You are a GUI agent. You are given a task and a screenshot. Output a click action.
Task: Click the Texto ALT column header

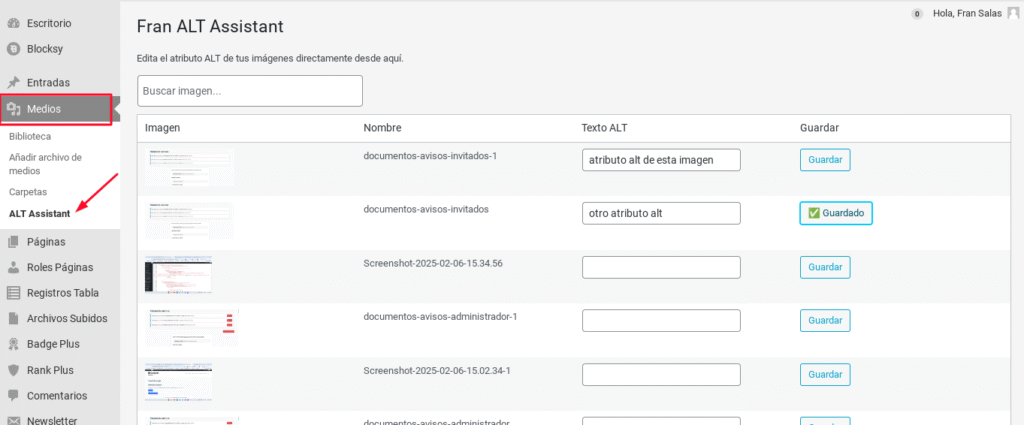coord(604,128)
